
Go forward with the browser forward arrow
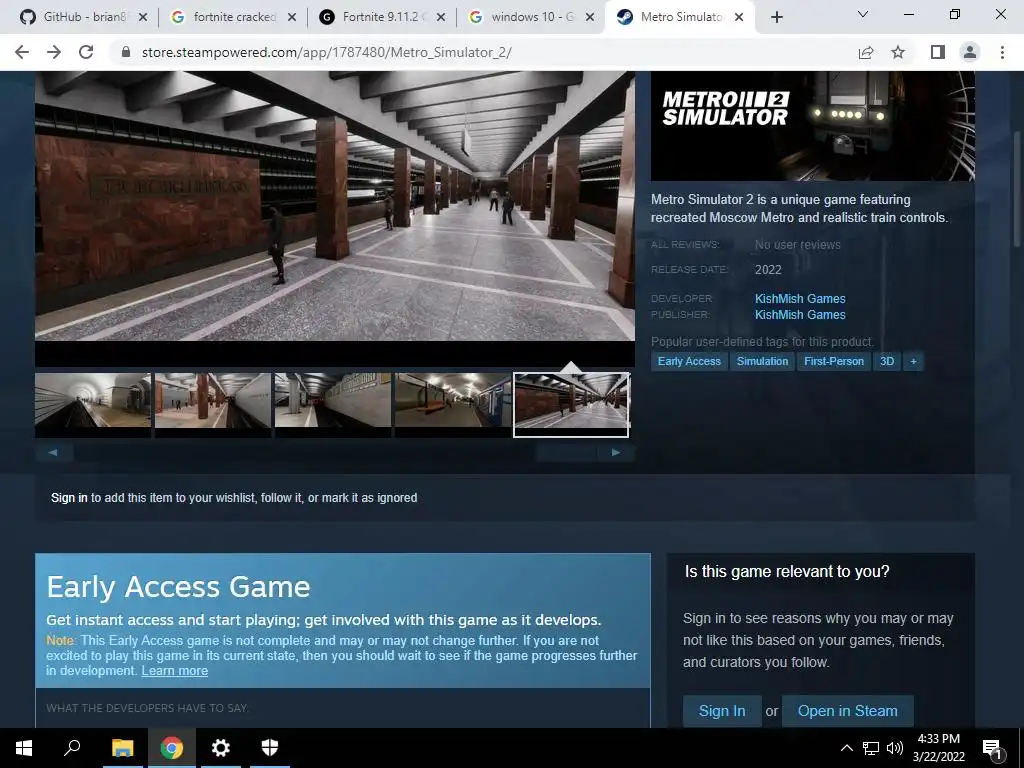pyautogui.click(x=54, y=52)
